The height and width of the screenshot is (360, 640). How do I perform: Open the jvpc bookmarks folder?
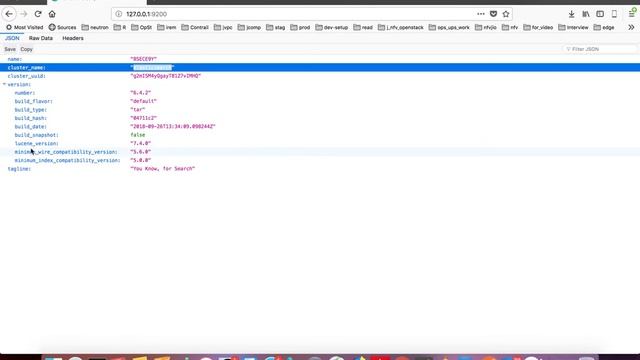click(x=223, y=27)
